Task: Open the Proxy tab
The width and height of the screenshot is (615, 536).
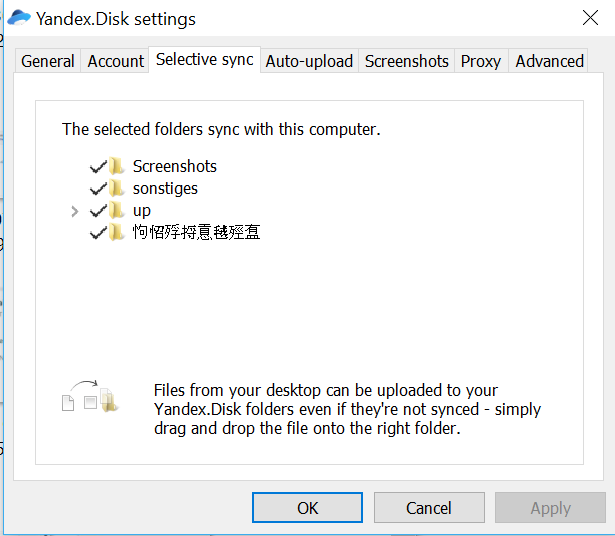Action: click(x=481, y=61)
